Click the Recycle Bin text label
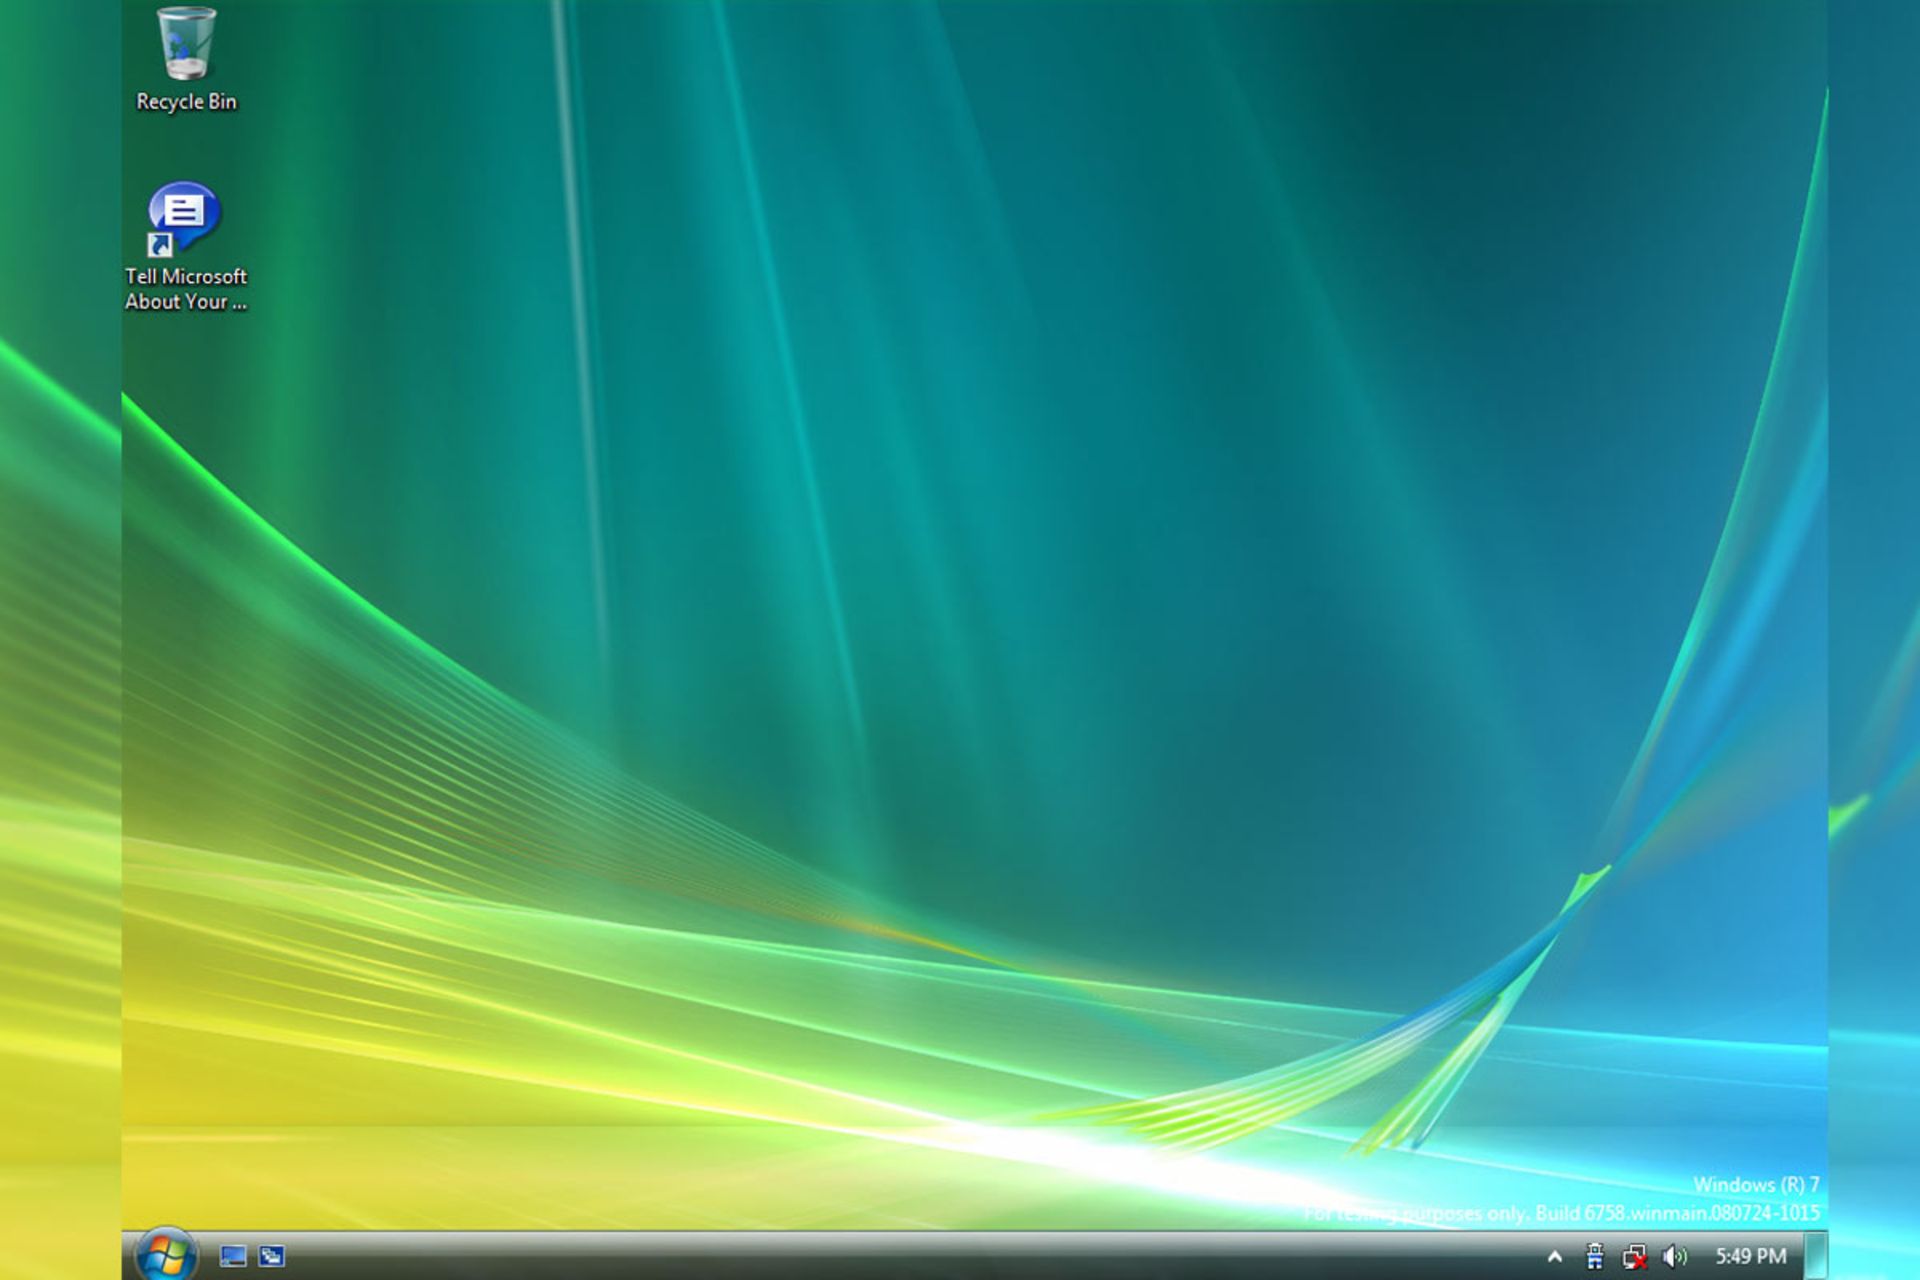This screenshot has width=1920, height=1280. (186, 102)
